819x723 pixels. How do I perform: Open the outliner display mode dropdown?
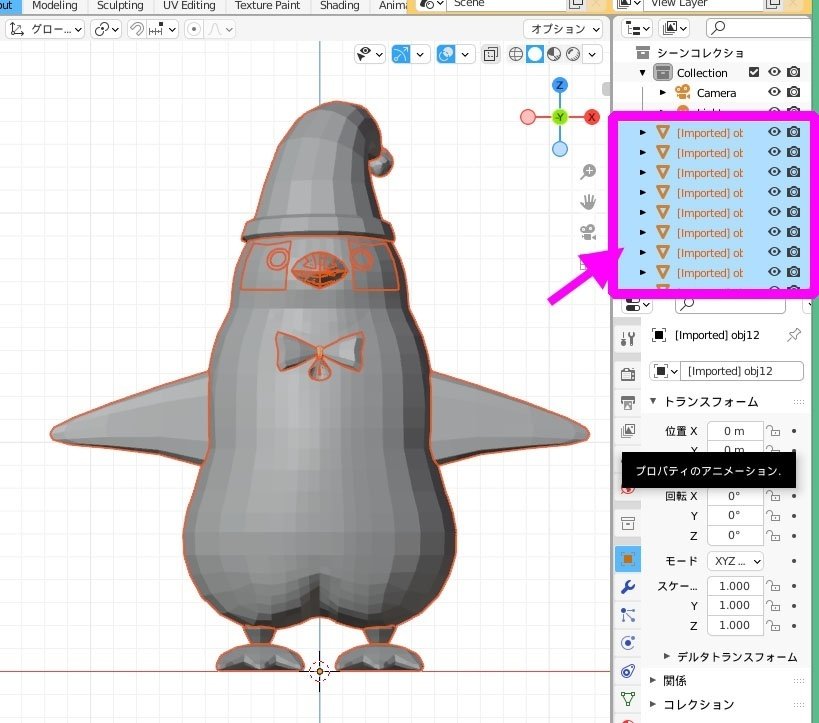(x=674, y=28)
